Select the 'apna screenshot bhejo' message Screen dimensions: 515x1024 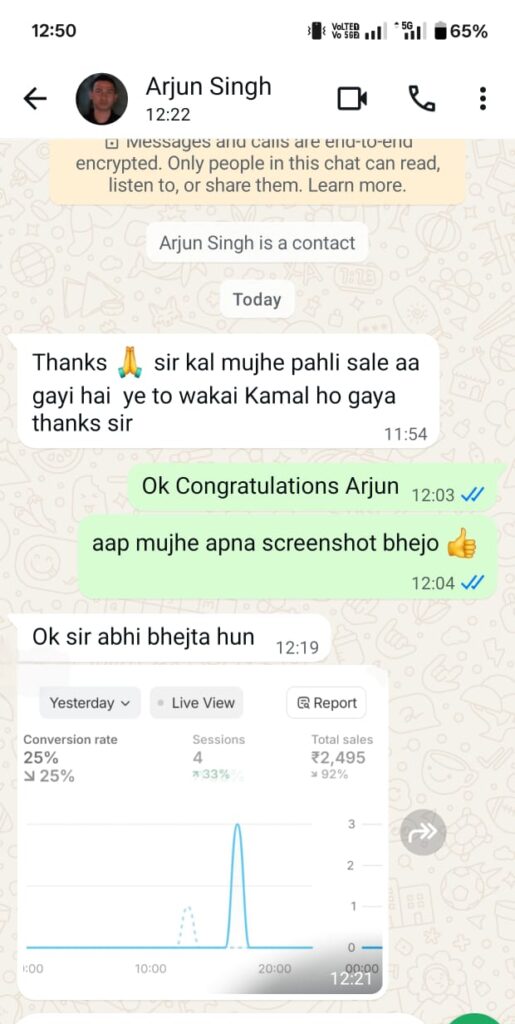[288, 558]
